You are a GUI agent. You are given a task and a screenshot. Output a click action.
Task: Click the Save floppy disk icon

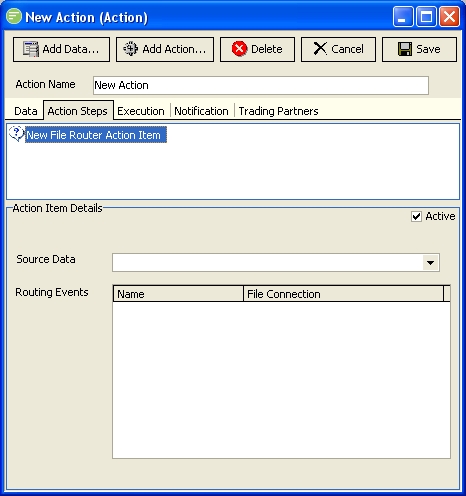click(405, 49)
